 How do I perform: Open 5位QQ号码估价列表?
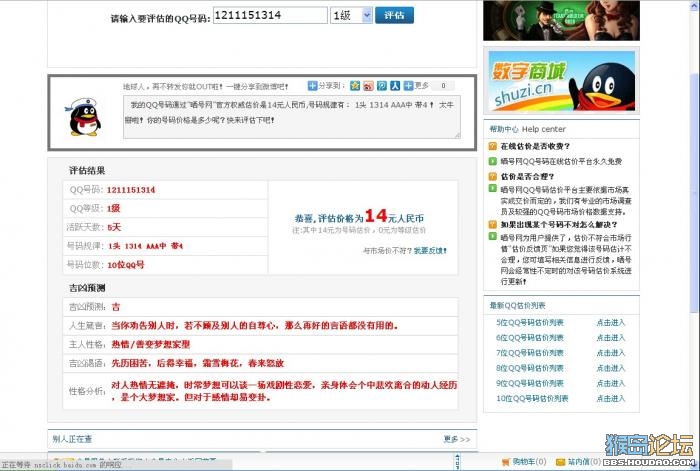530,322
